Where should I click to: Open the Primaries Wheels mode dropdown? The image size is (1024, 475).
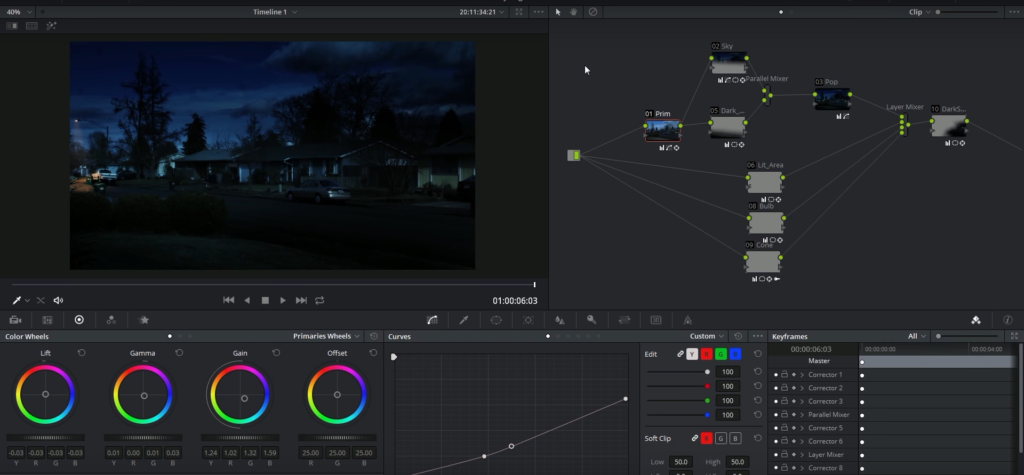coord(326,336)
